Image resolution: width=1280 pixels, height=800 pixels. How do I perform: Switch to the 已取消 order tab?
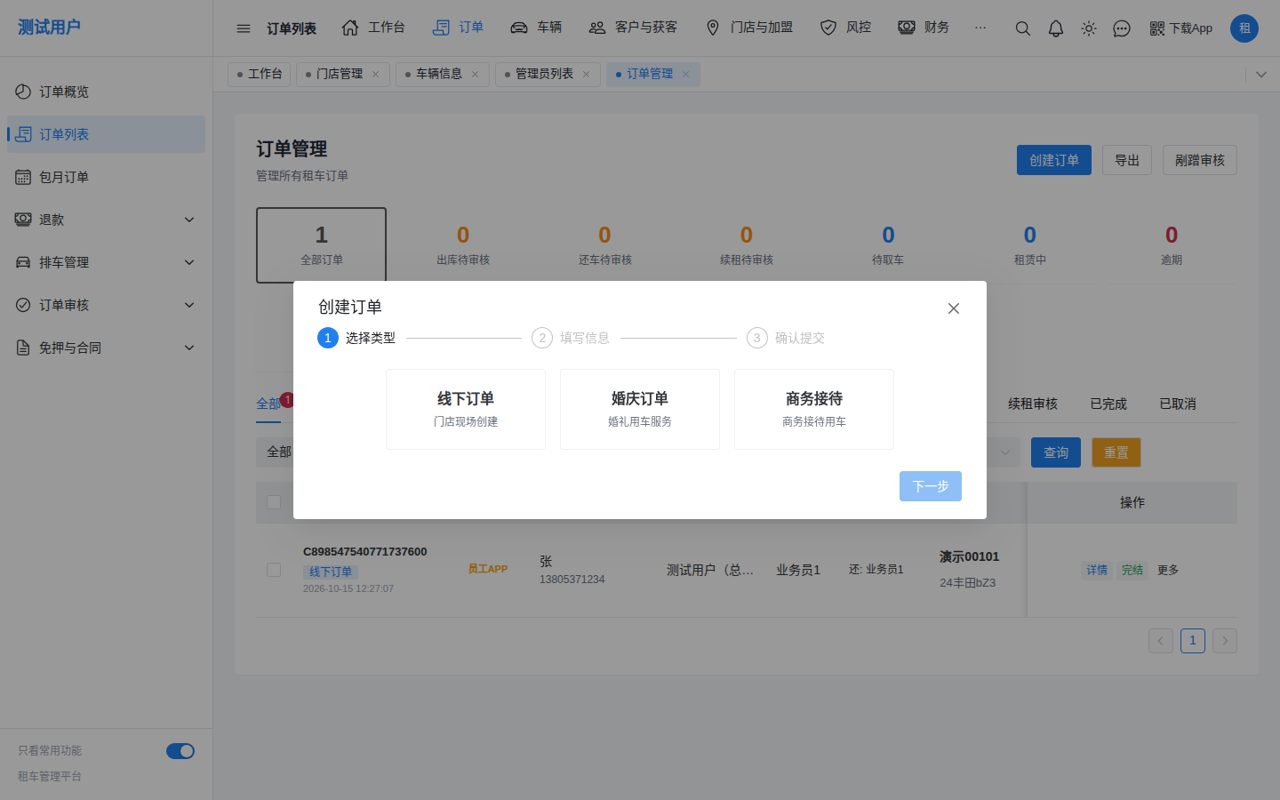(1177, 404)
